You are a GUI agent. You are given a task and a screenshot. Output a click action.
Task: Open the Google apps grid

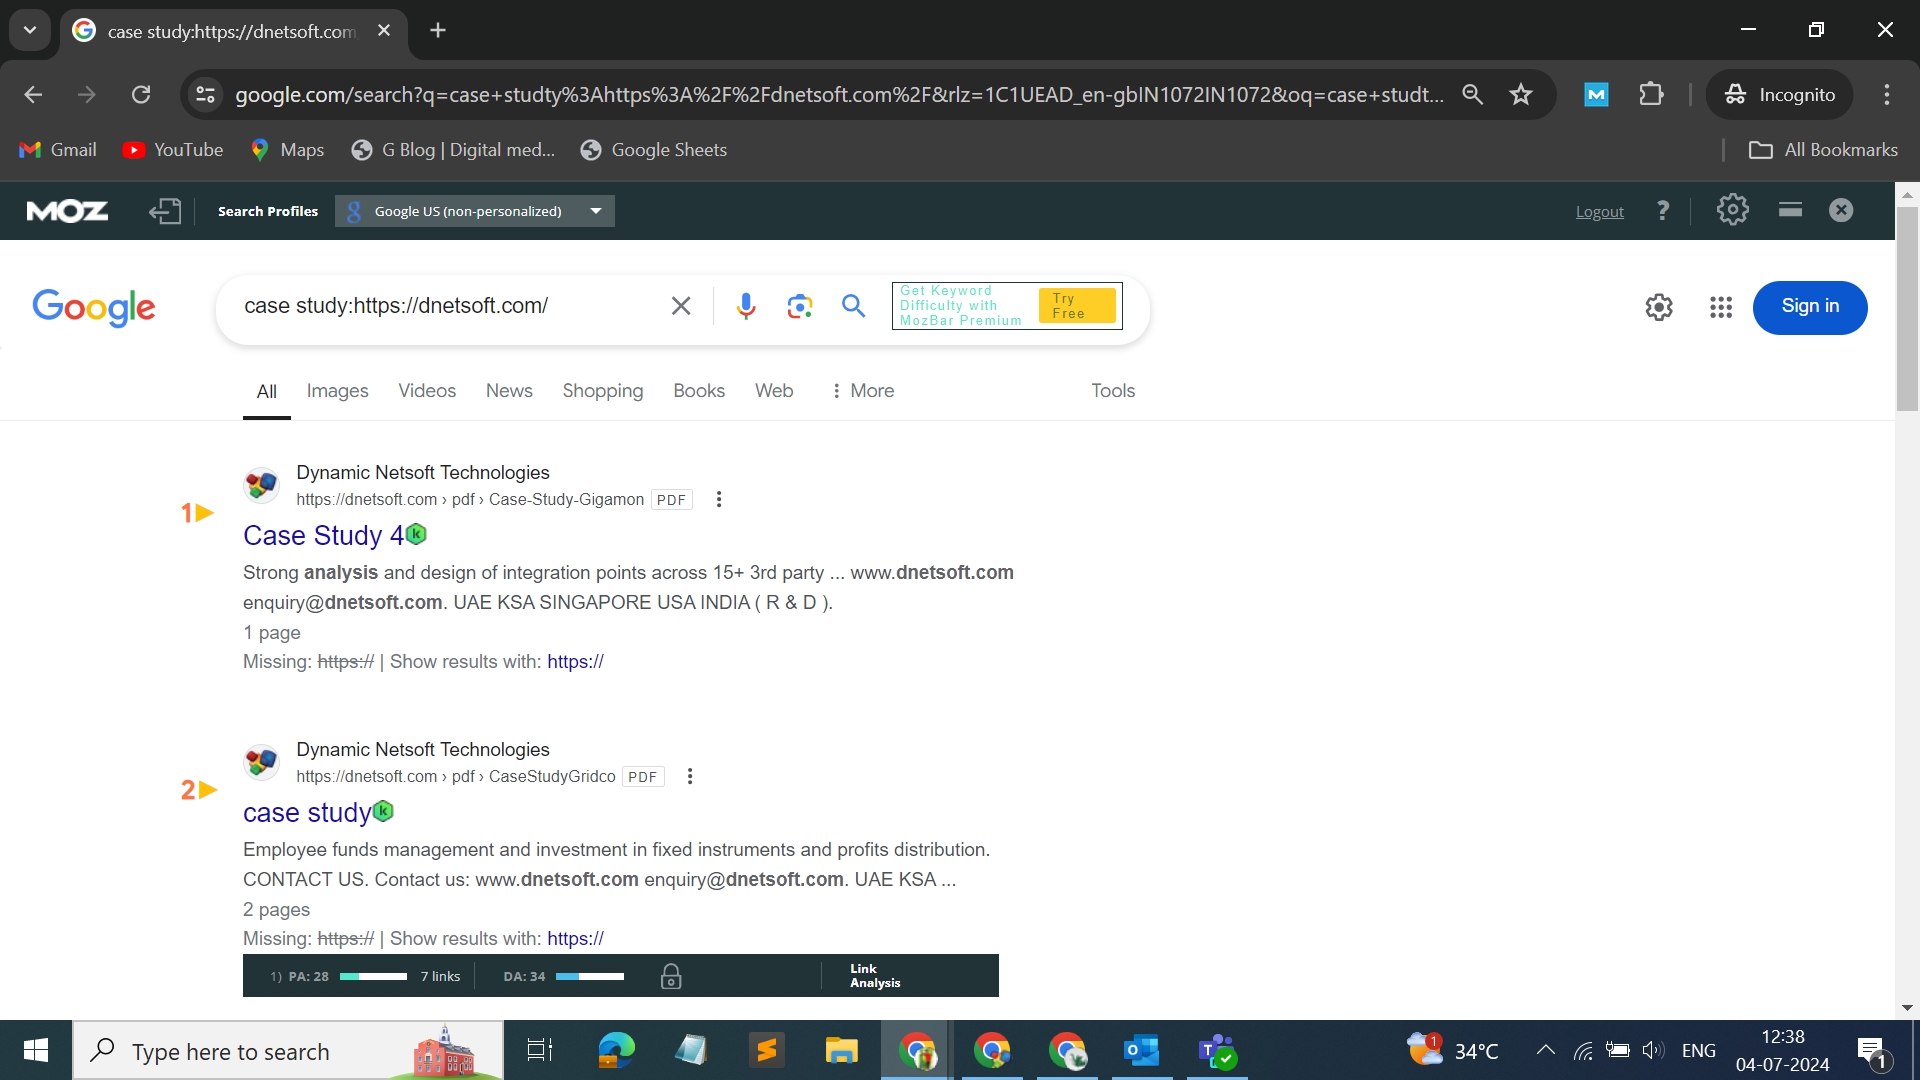pos(1720,307)
